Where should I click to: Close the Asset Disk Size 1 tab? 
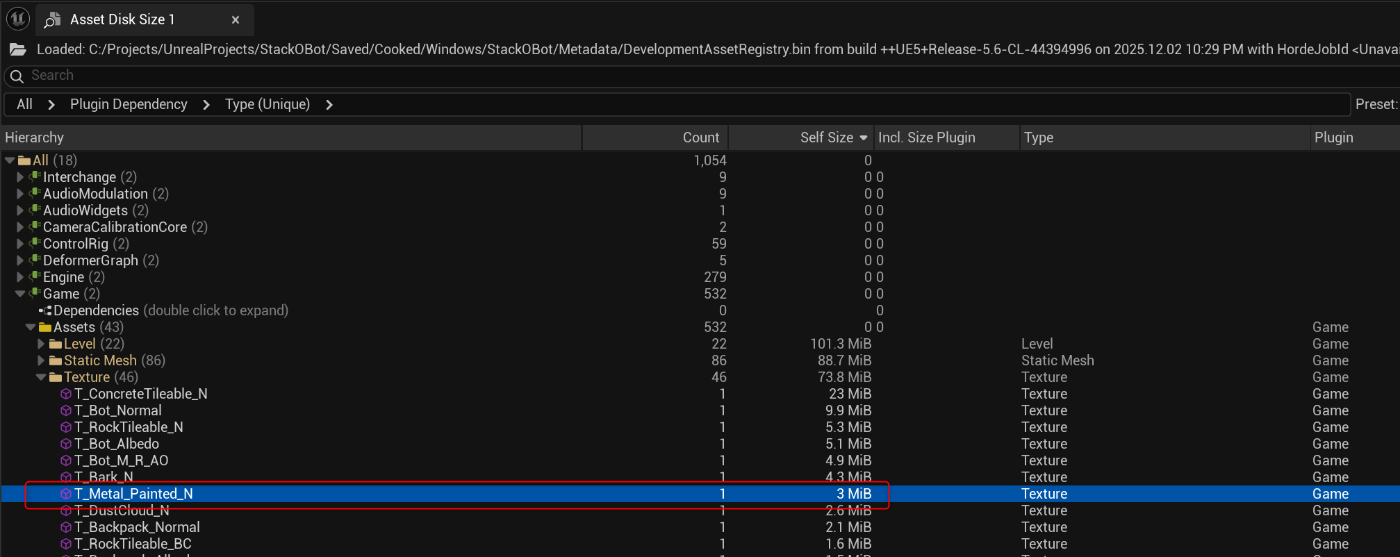tap(235, 20)
